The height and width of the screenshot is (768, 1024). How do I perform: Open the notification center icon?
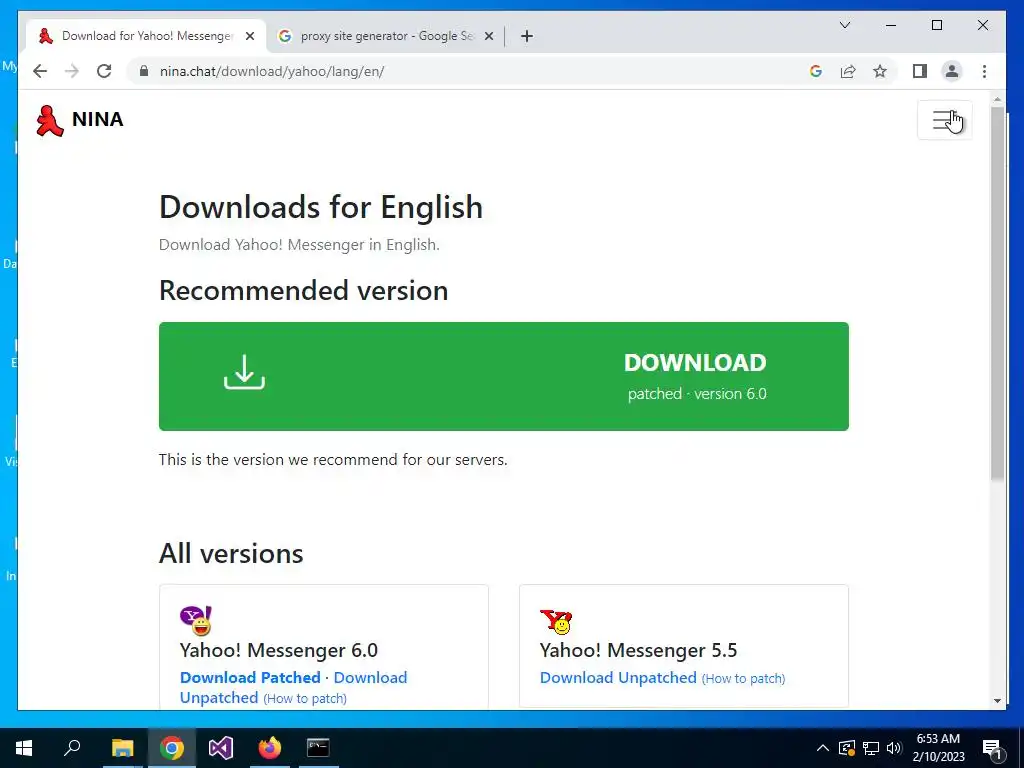992,748
